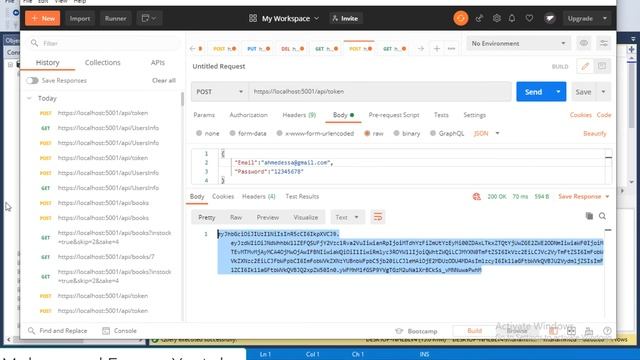Image resolution: width=640 pixels, height=360 pixels.
Task: Select the binary body type
Action: click(407, 133)
